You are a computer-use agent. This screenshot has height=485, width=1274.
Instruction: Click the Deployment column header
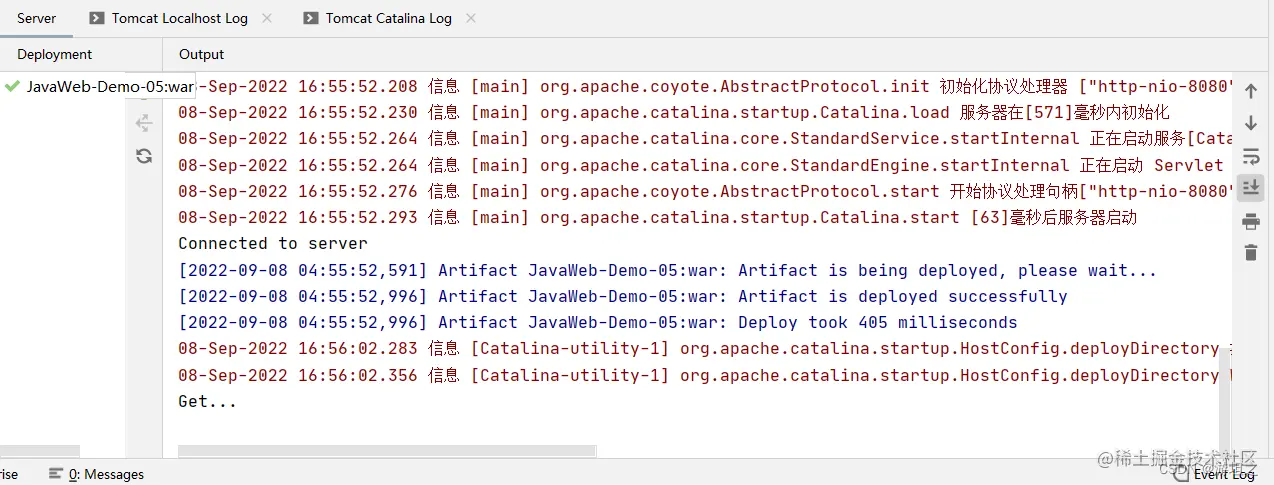click(x=55, y=54)
